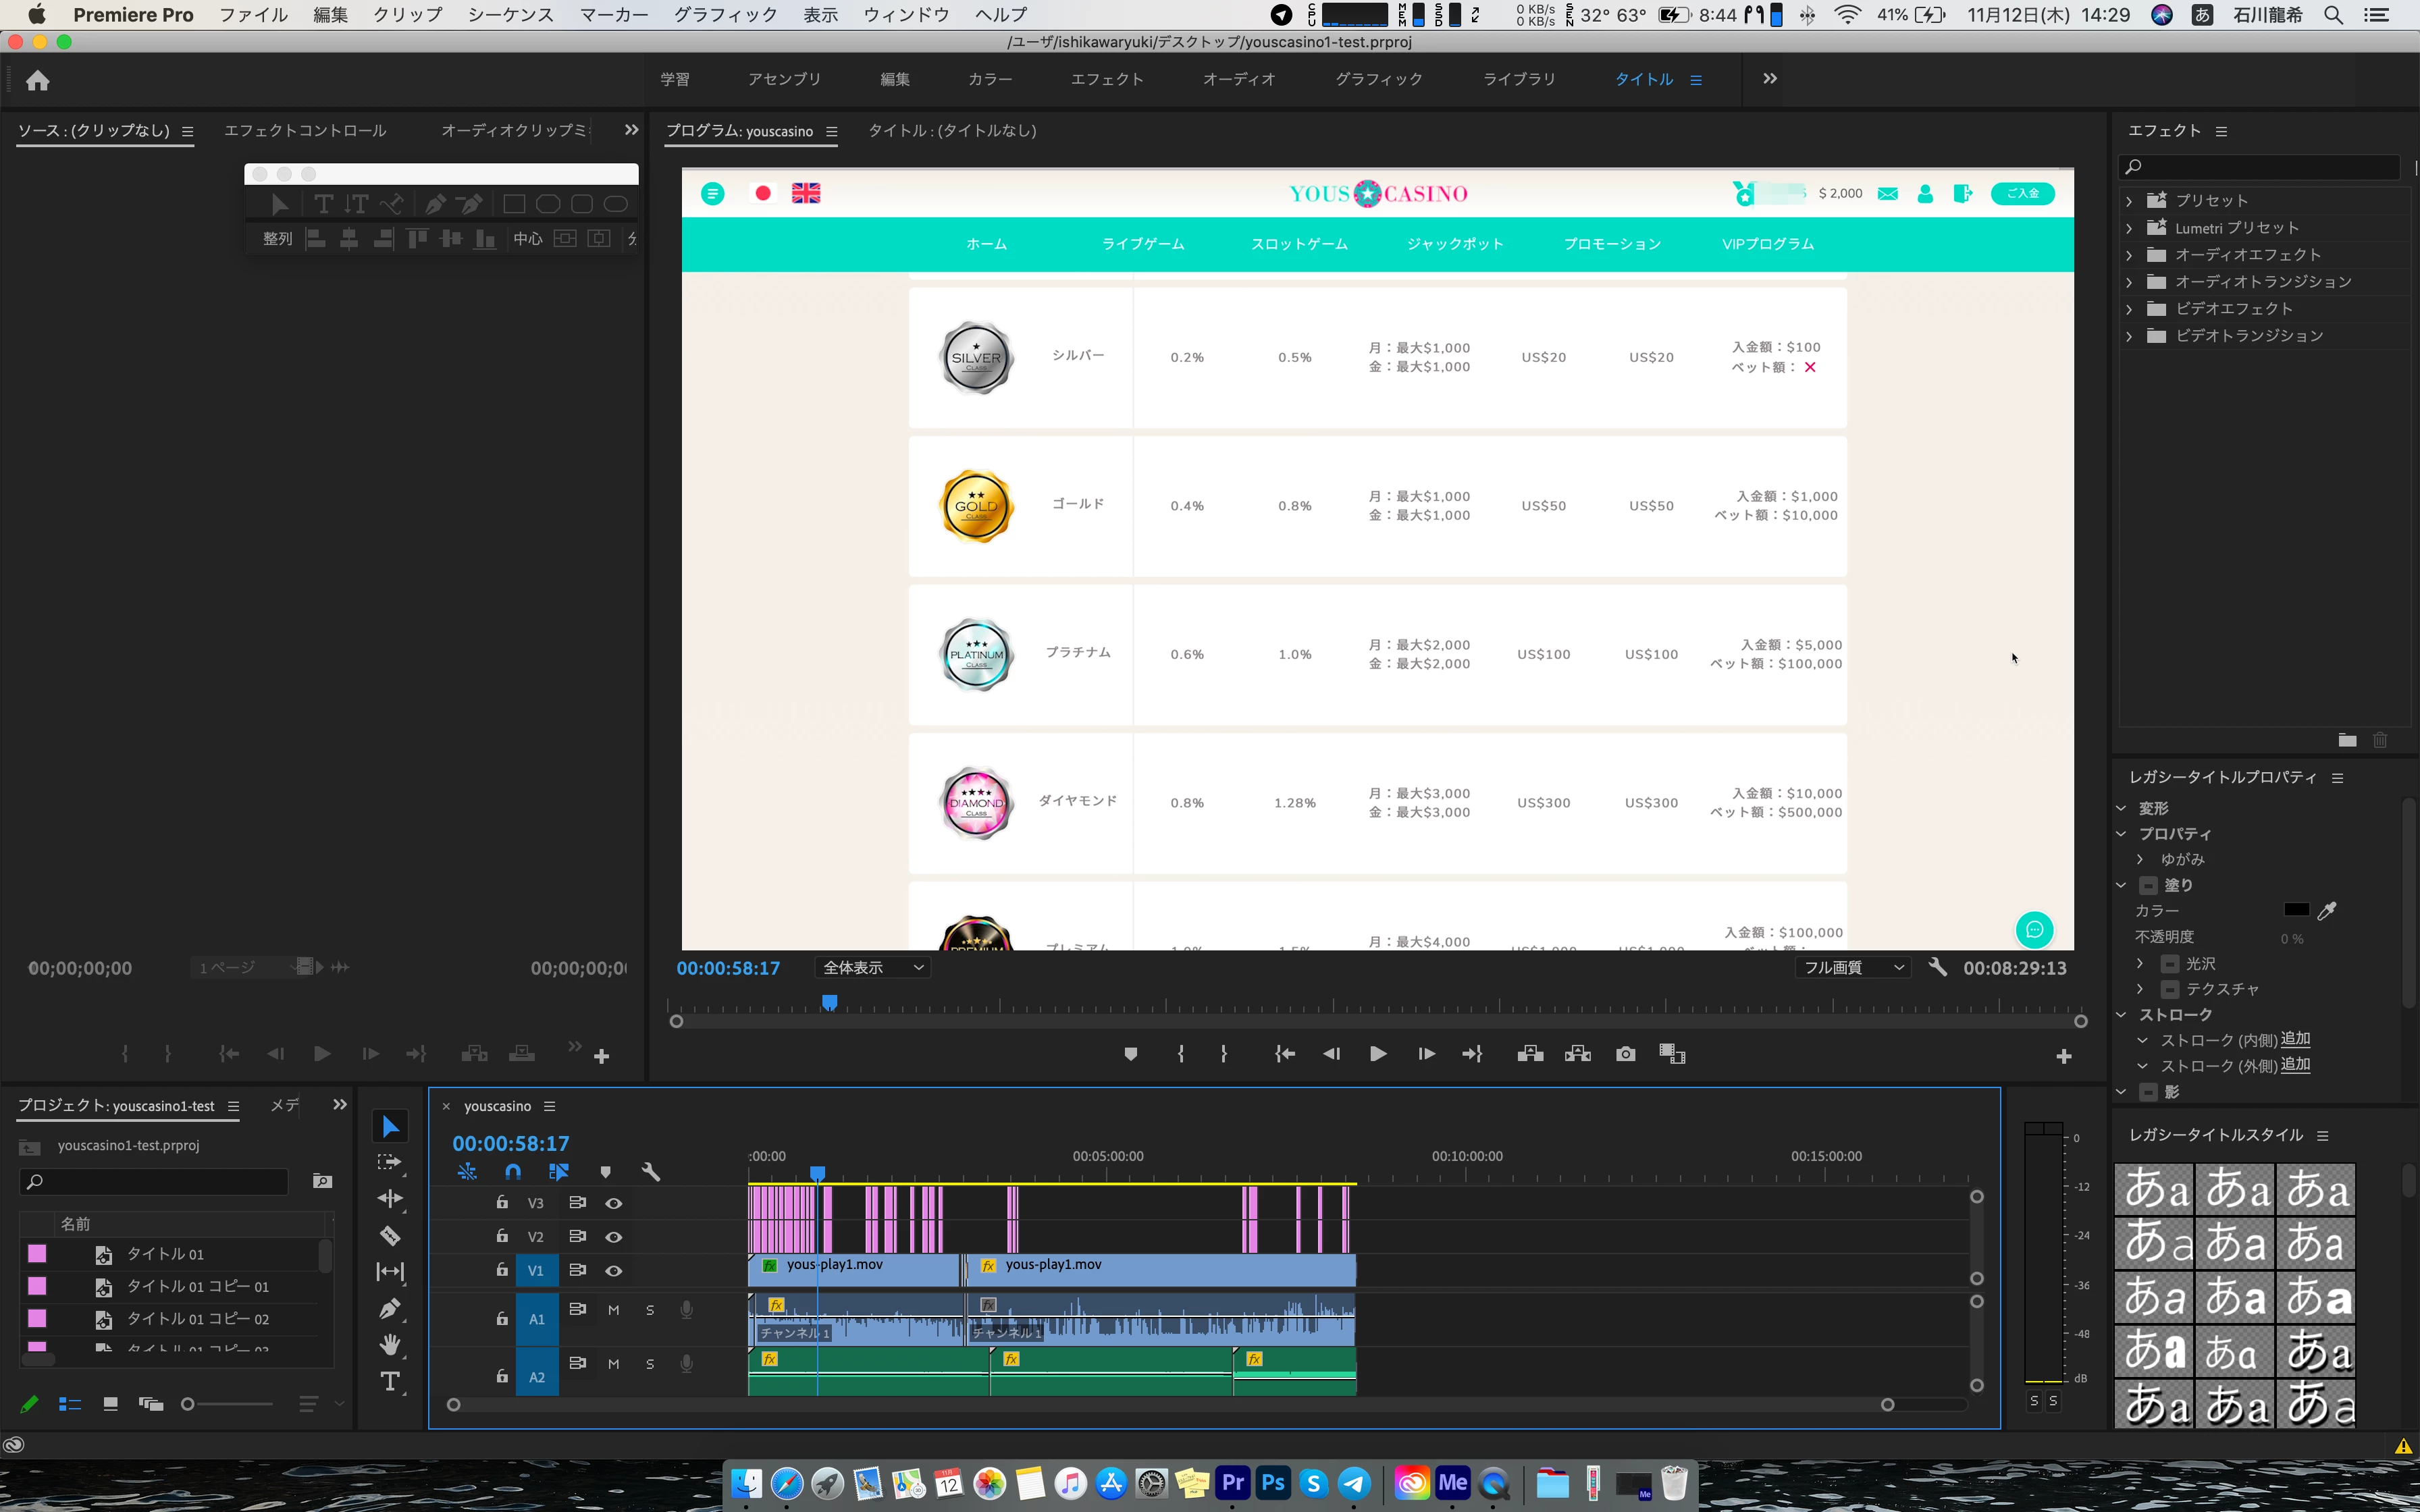Expand the ビデオエフェクト folder
This screenshot has height=1512, width=2420.
pyautogui.click(x=2129, y=309)
